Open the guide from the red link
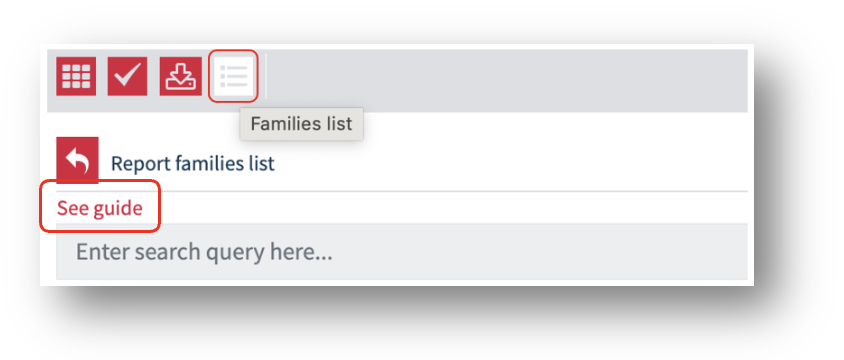 tap(100, 208)
